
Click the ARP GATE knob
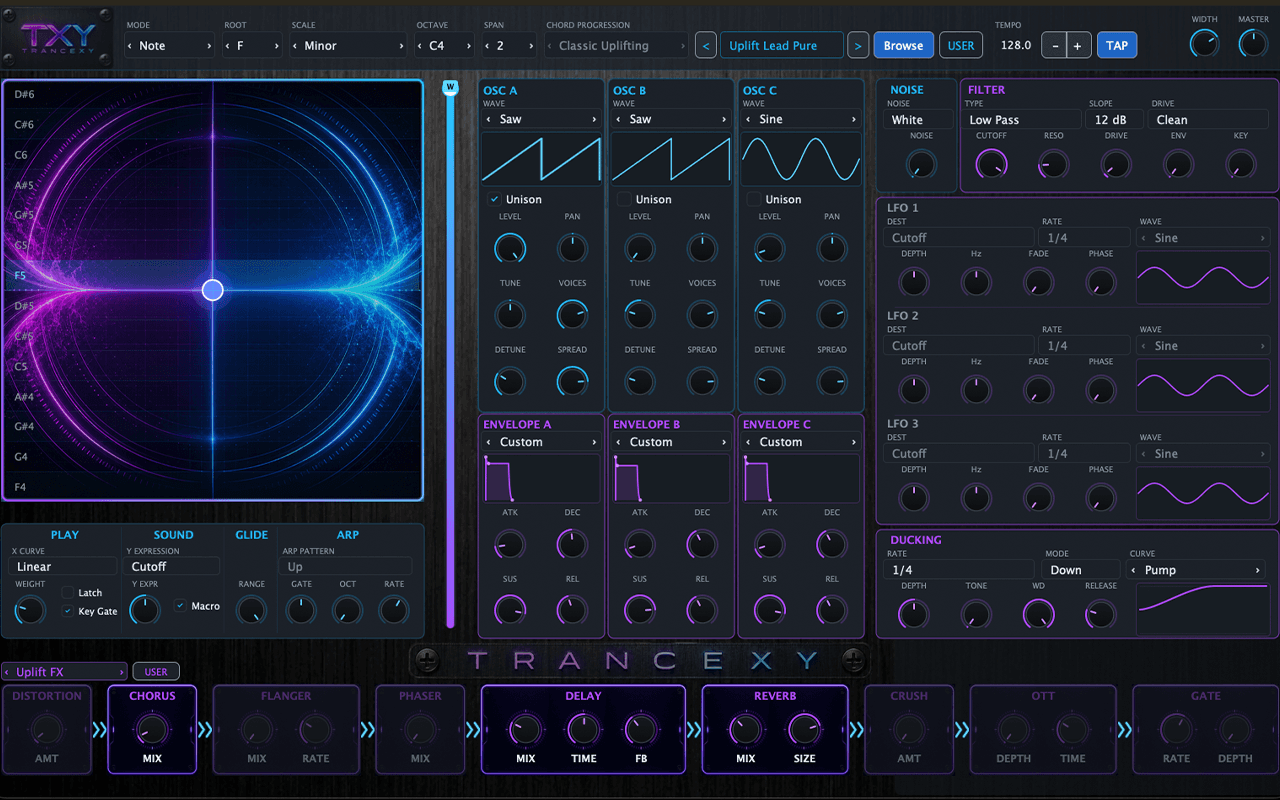coord(301,610)
